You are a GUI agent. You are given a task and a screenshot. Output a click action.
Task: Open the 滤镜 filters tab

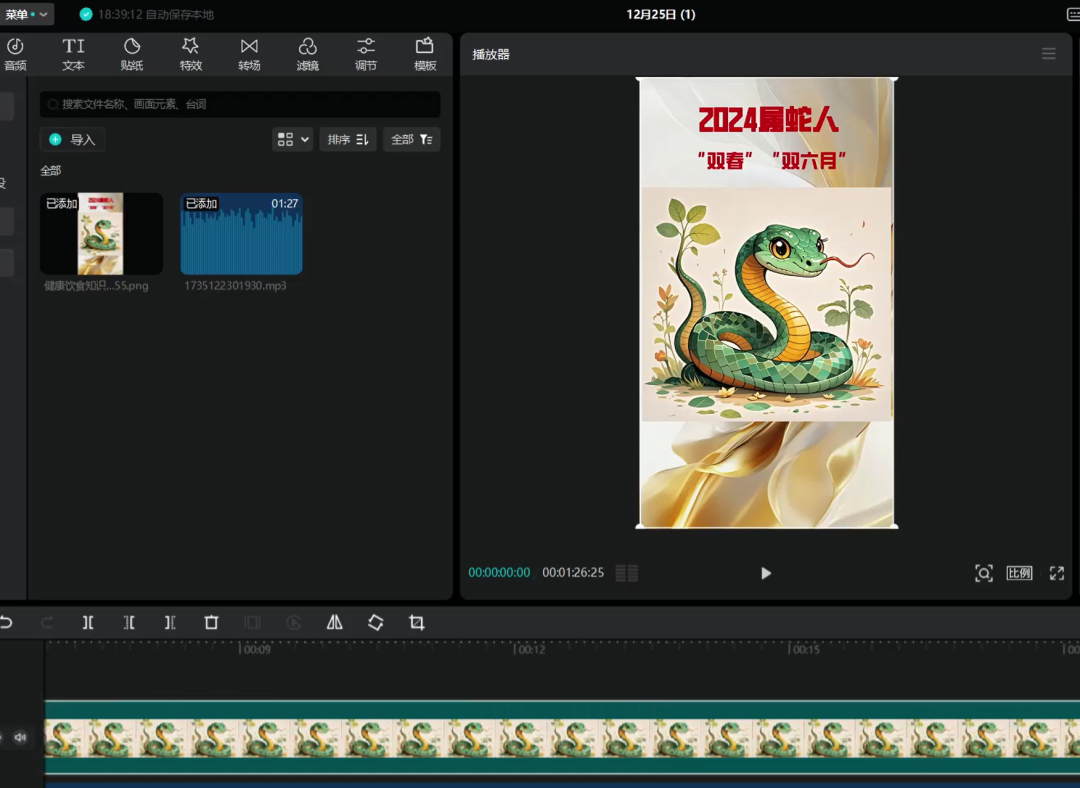pyautogui.click(x=308, y=54)
